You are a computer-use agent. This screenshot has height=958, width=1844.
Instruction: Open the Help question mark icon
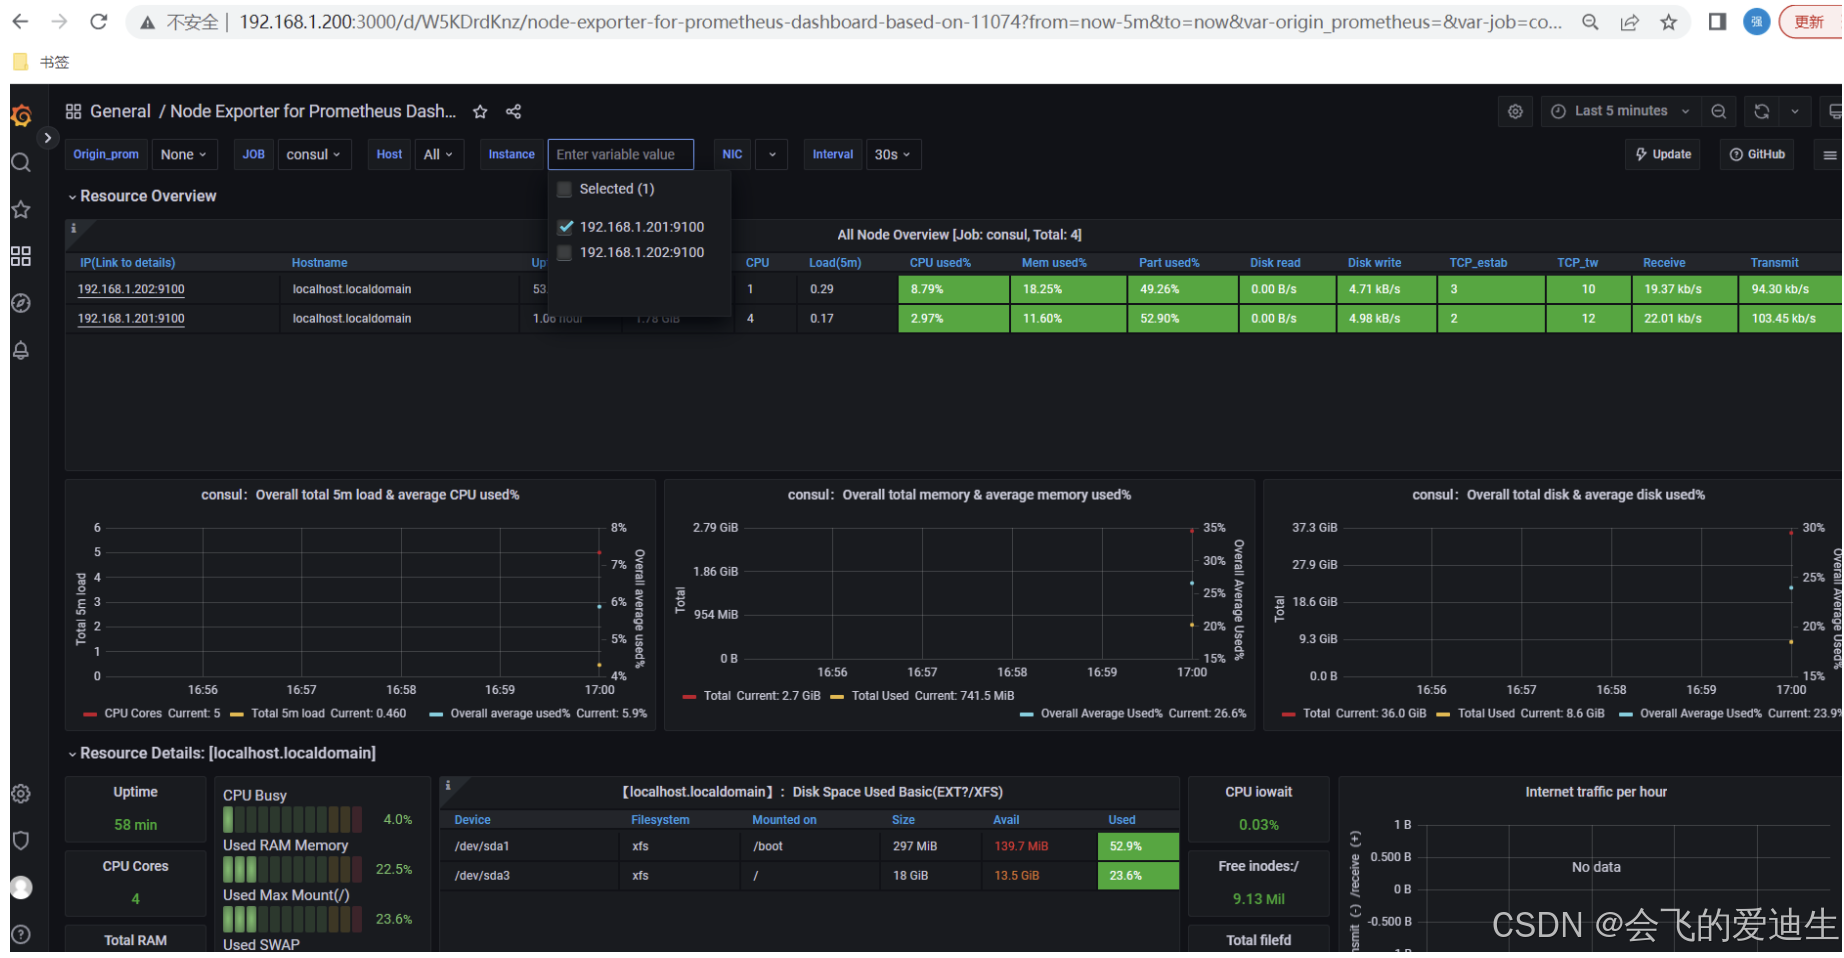tap(21, 935)
